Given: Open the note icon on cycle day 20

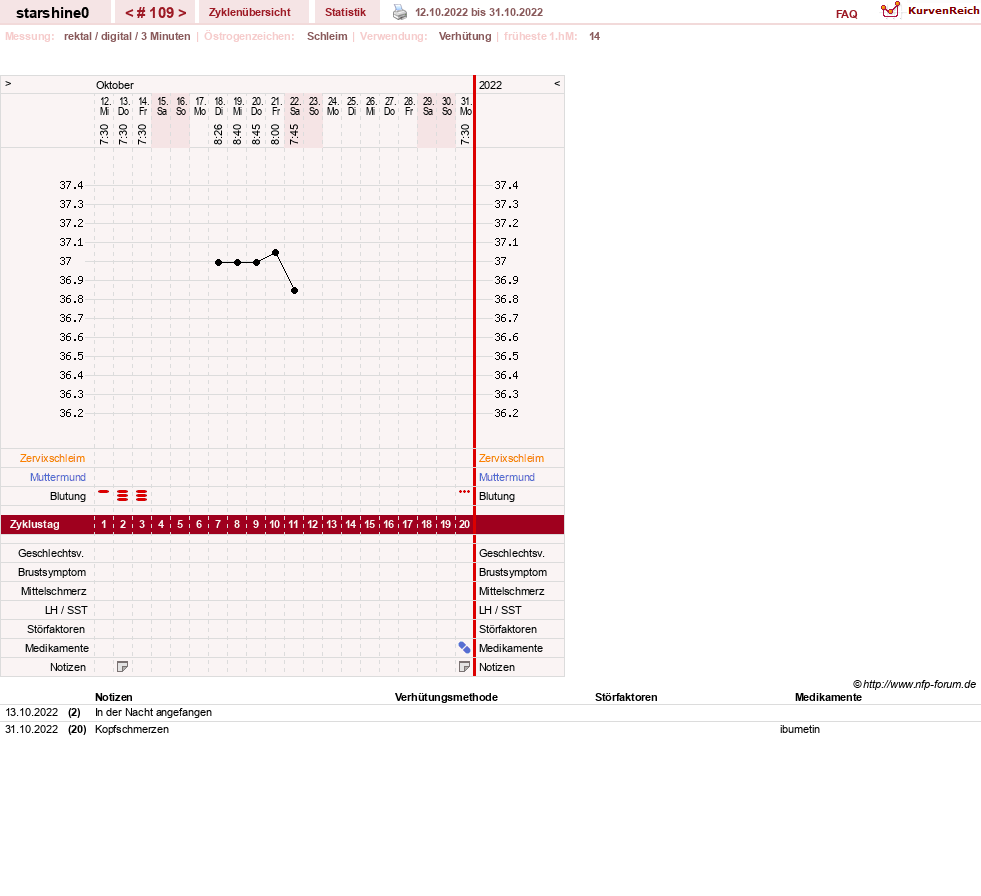Looking at the screenshot, I should (464, 667).
